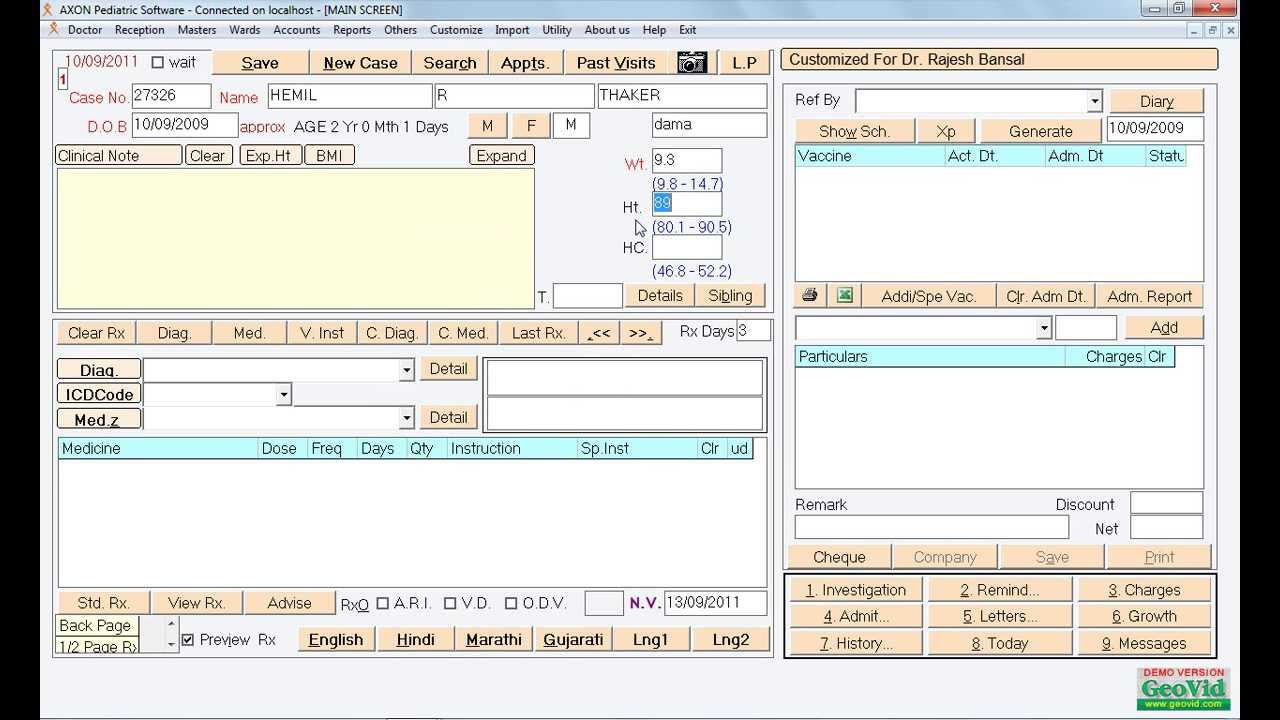This screenshot has height=720, width=1280.
Task: Open the Accounts menu
Action: pos(297,30)
